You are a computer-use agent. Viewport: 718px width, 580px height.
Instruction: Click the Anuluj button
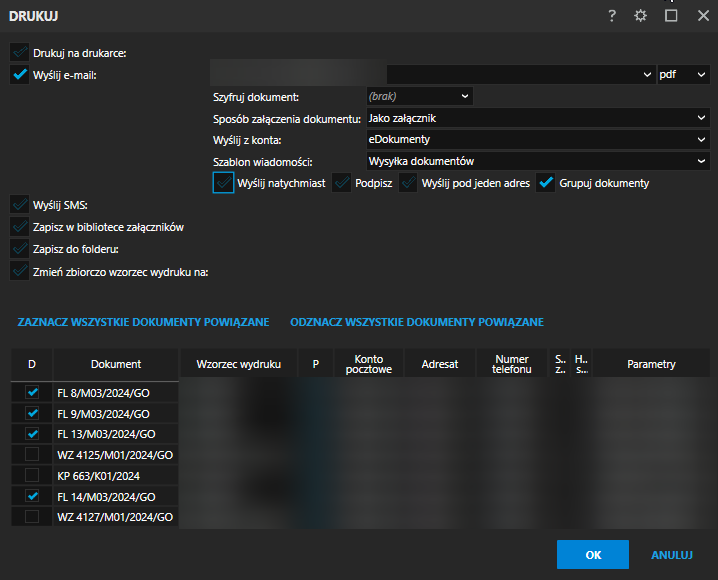tap(672, 554)
